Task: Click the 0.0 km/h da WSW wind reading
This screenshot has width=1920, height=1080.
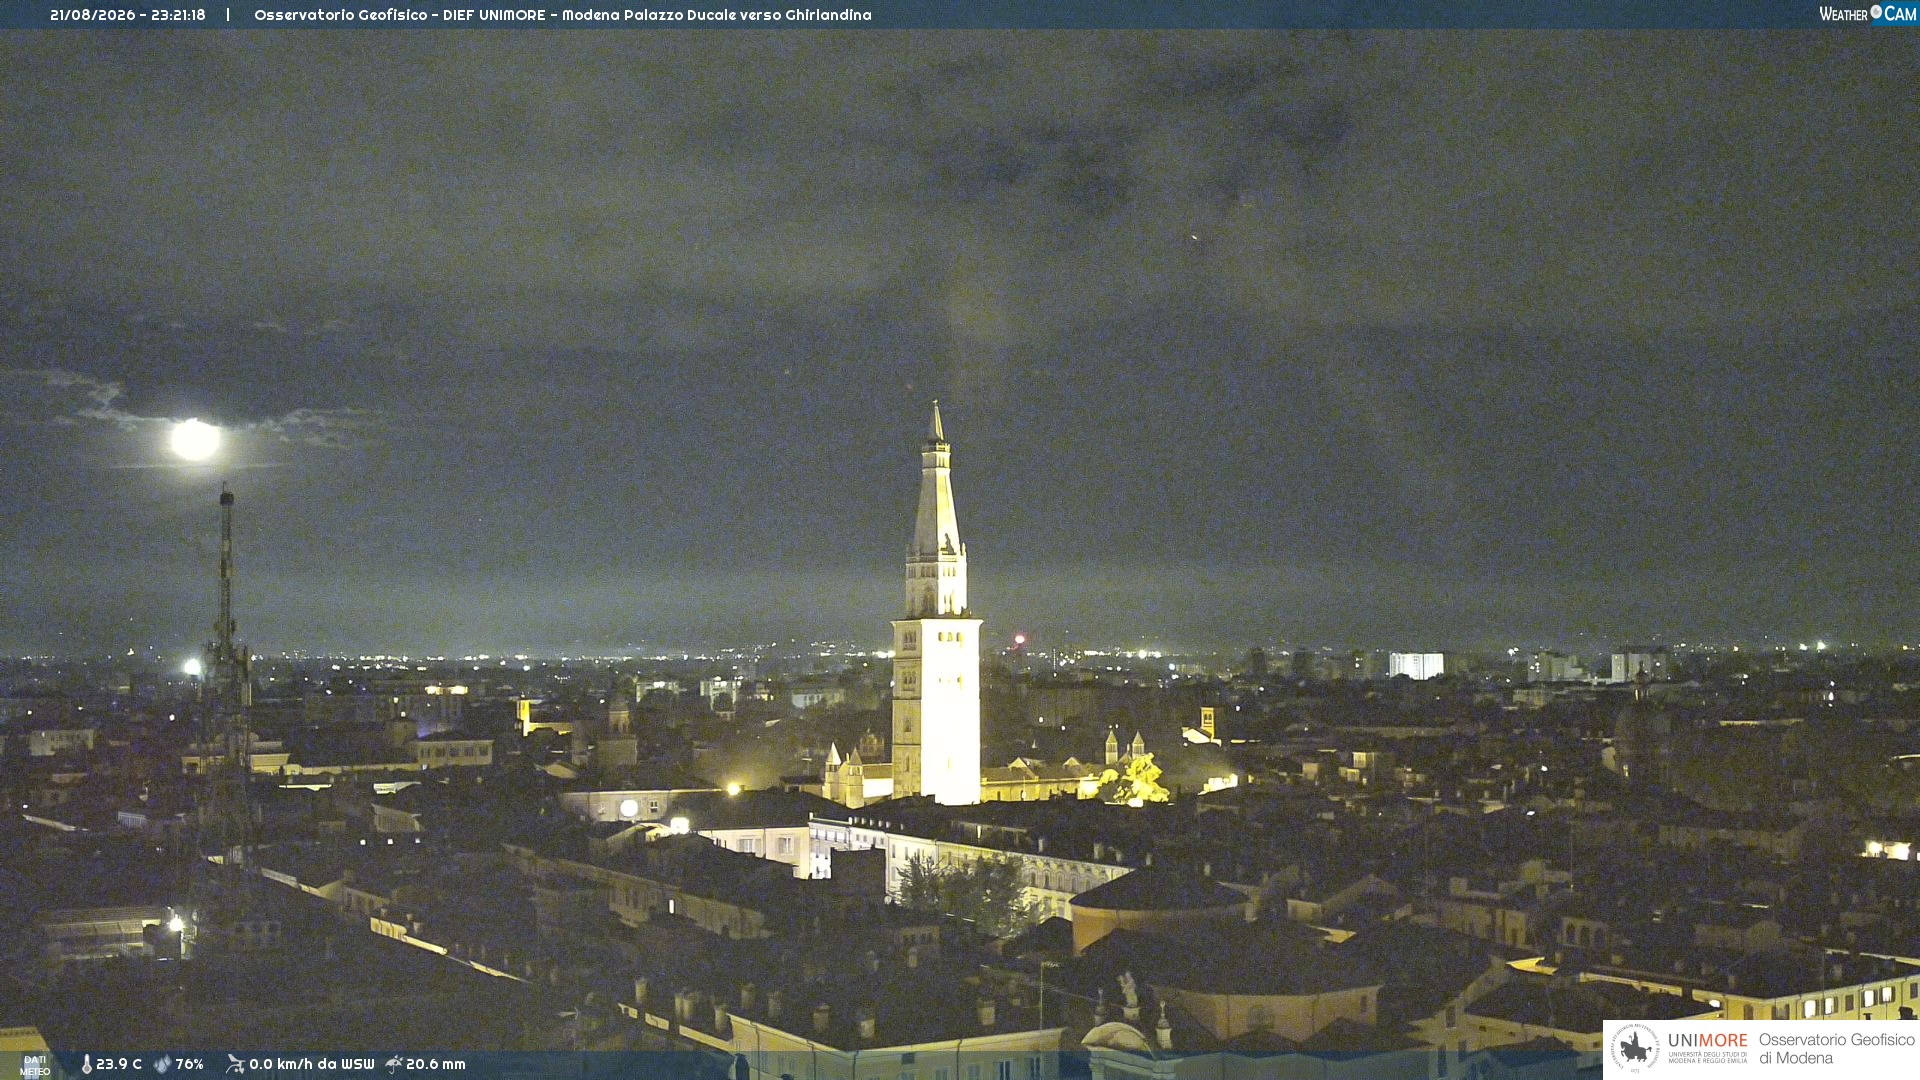Action: [x=311, y=1064]
